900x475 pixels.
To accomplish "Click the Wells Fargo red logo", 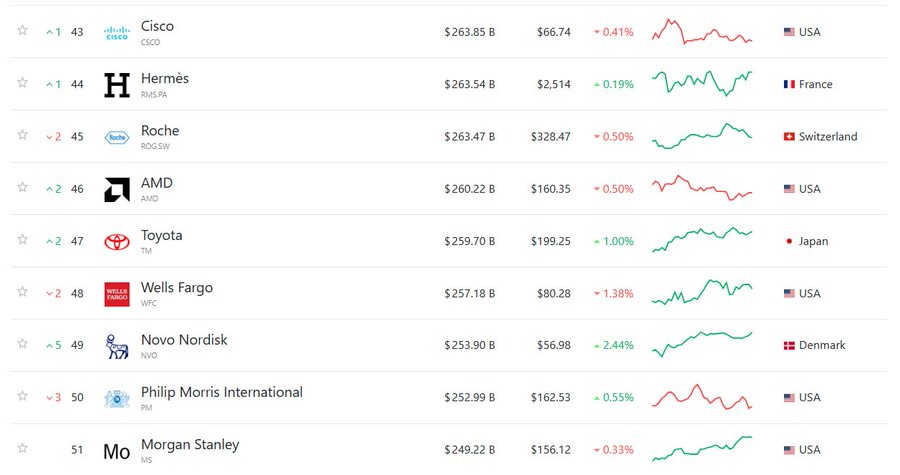I will click(x=117, y=293).
